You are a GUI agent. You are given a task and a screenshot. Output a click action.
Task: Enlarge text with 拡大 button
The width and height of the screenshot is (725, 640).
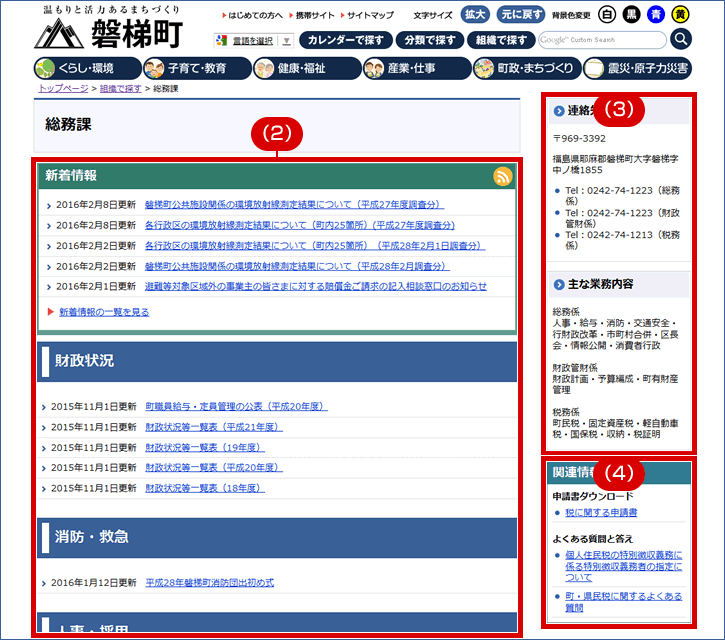click(475, 15)
